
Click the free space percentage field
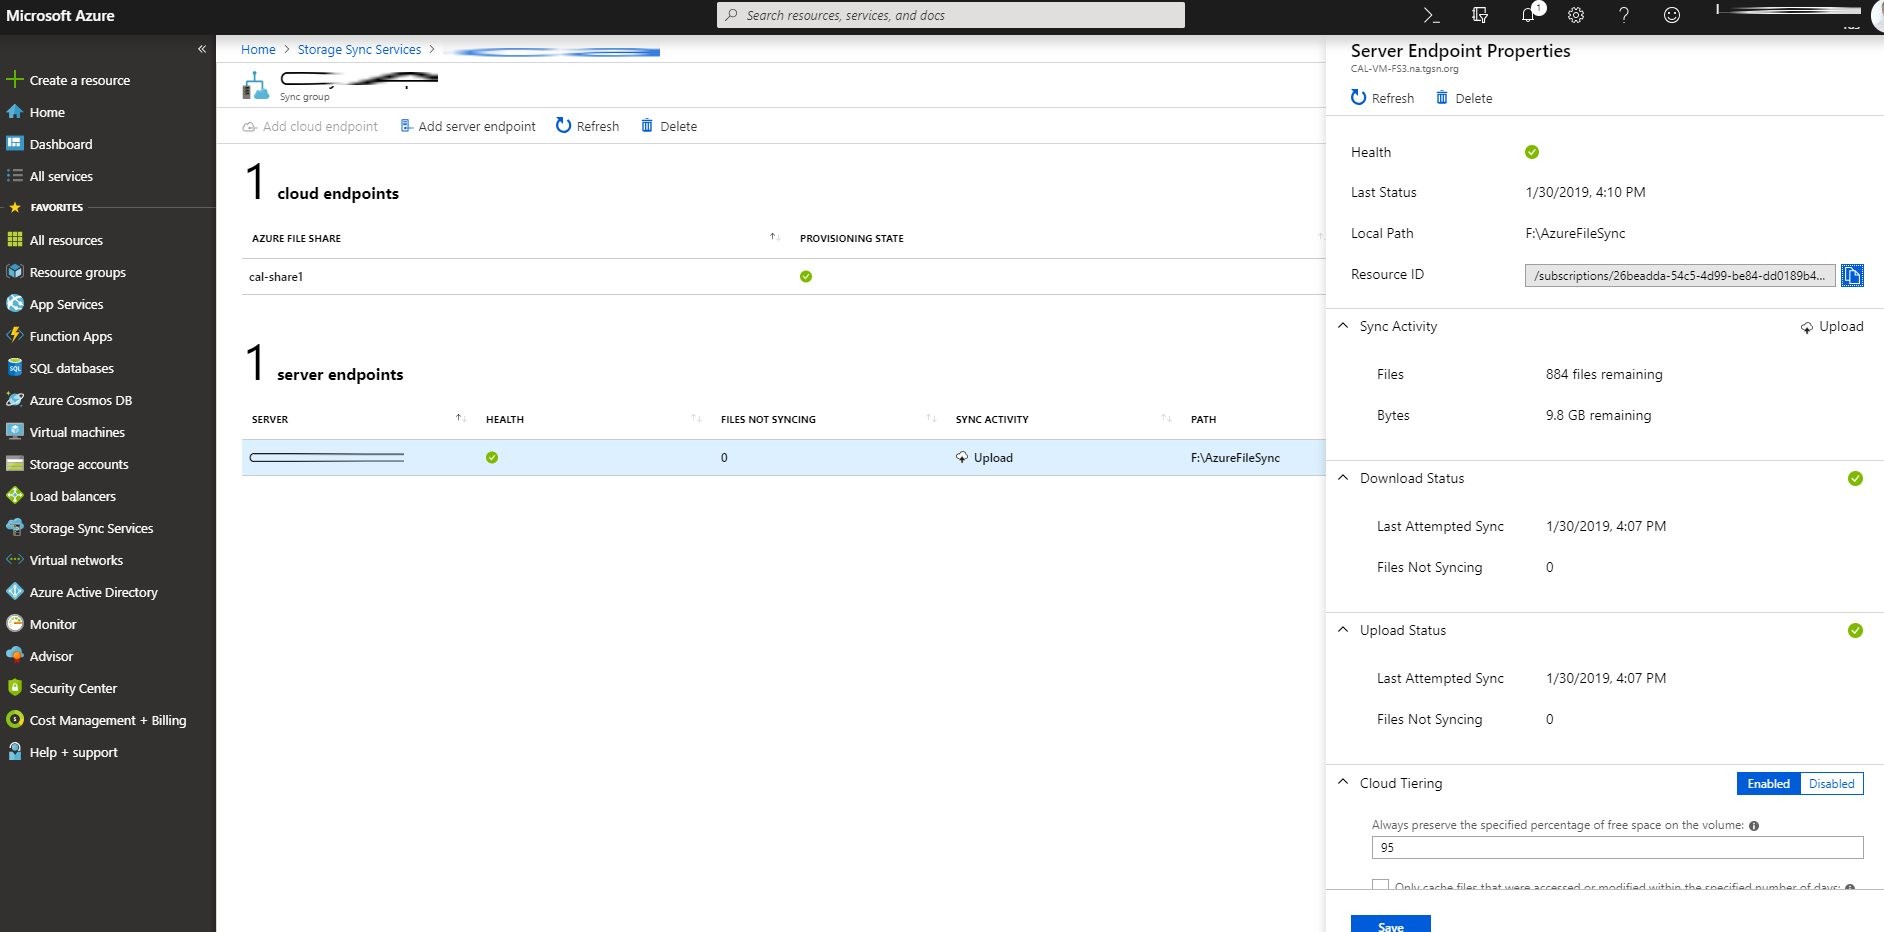(1616, 847)
